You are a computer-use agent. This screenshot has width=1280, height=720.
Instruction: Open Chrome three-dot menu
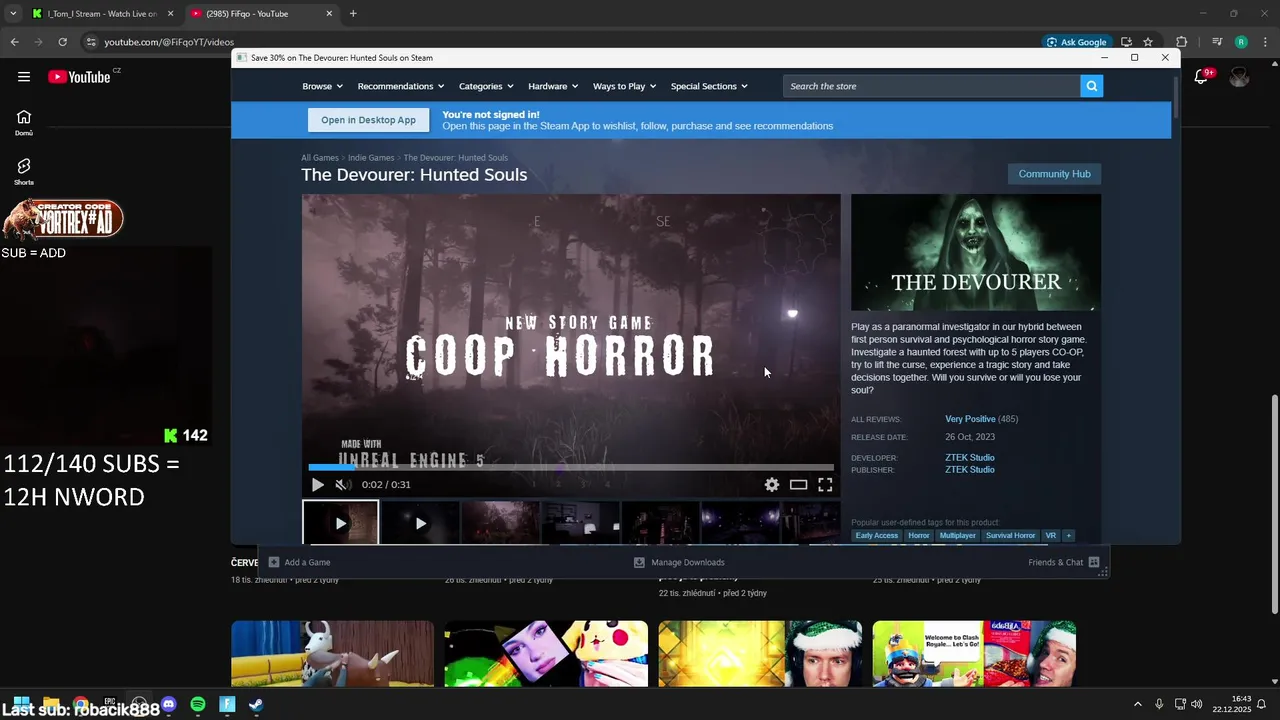(x=1265, y=42)
